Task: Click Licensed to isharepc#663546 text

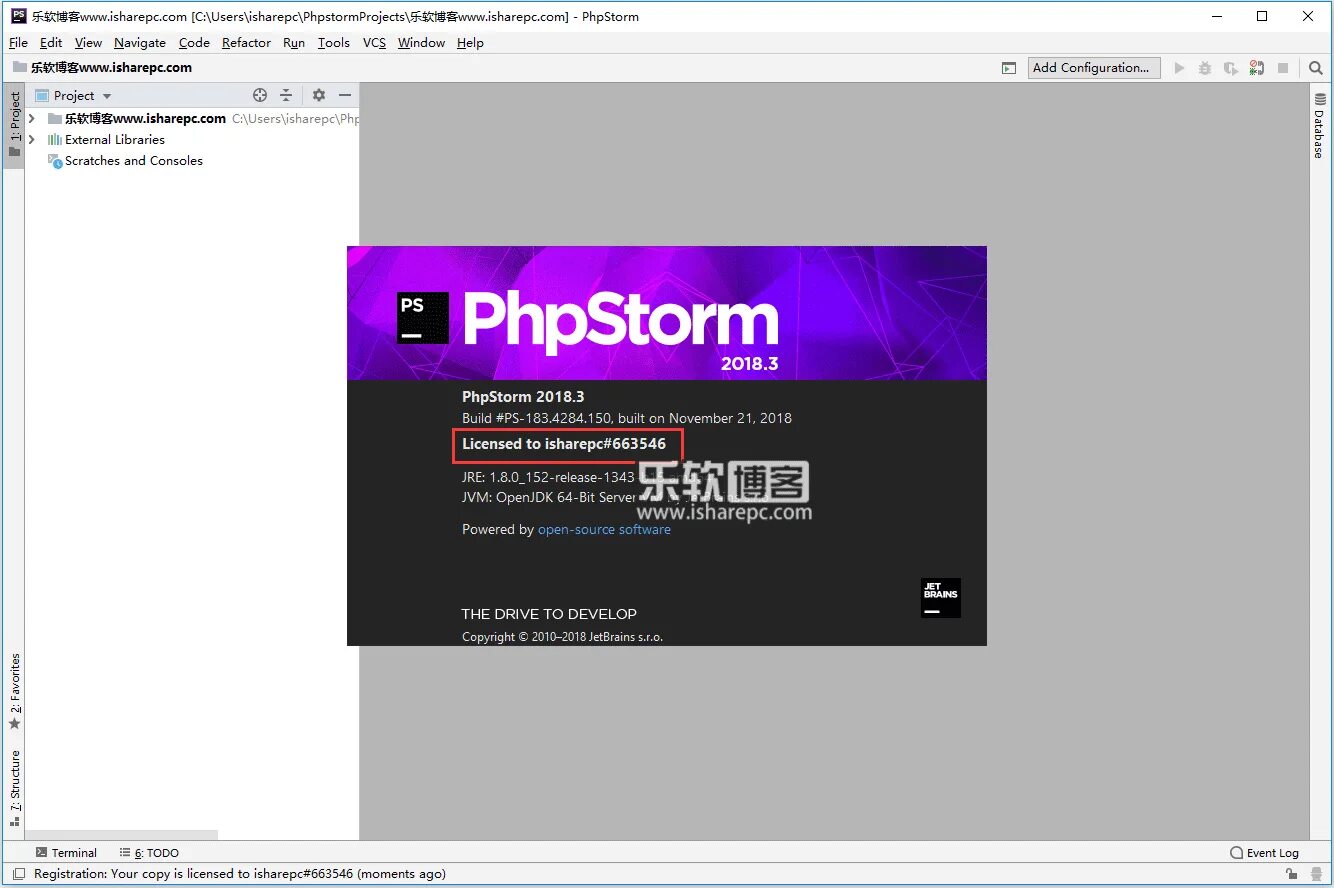Action: point(564,444)
